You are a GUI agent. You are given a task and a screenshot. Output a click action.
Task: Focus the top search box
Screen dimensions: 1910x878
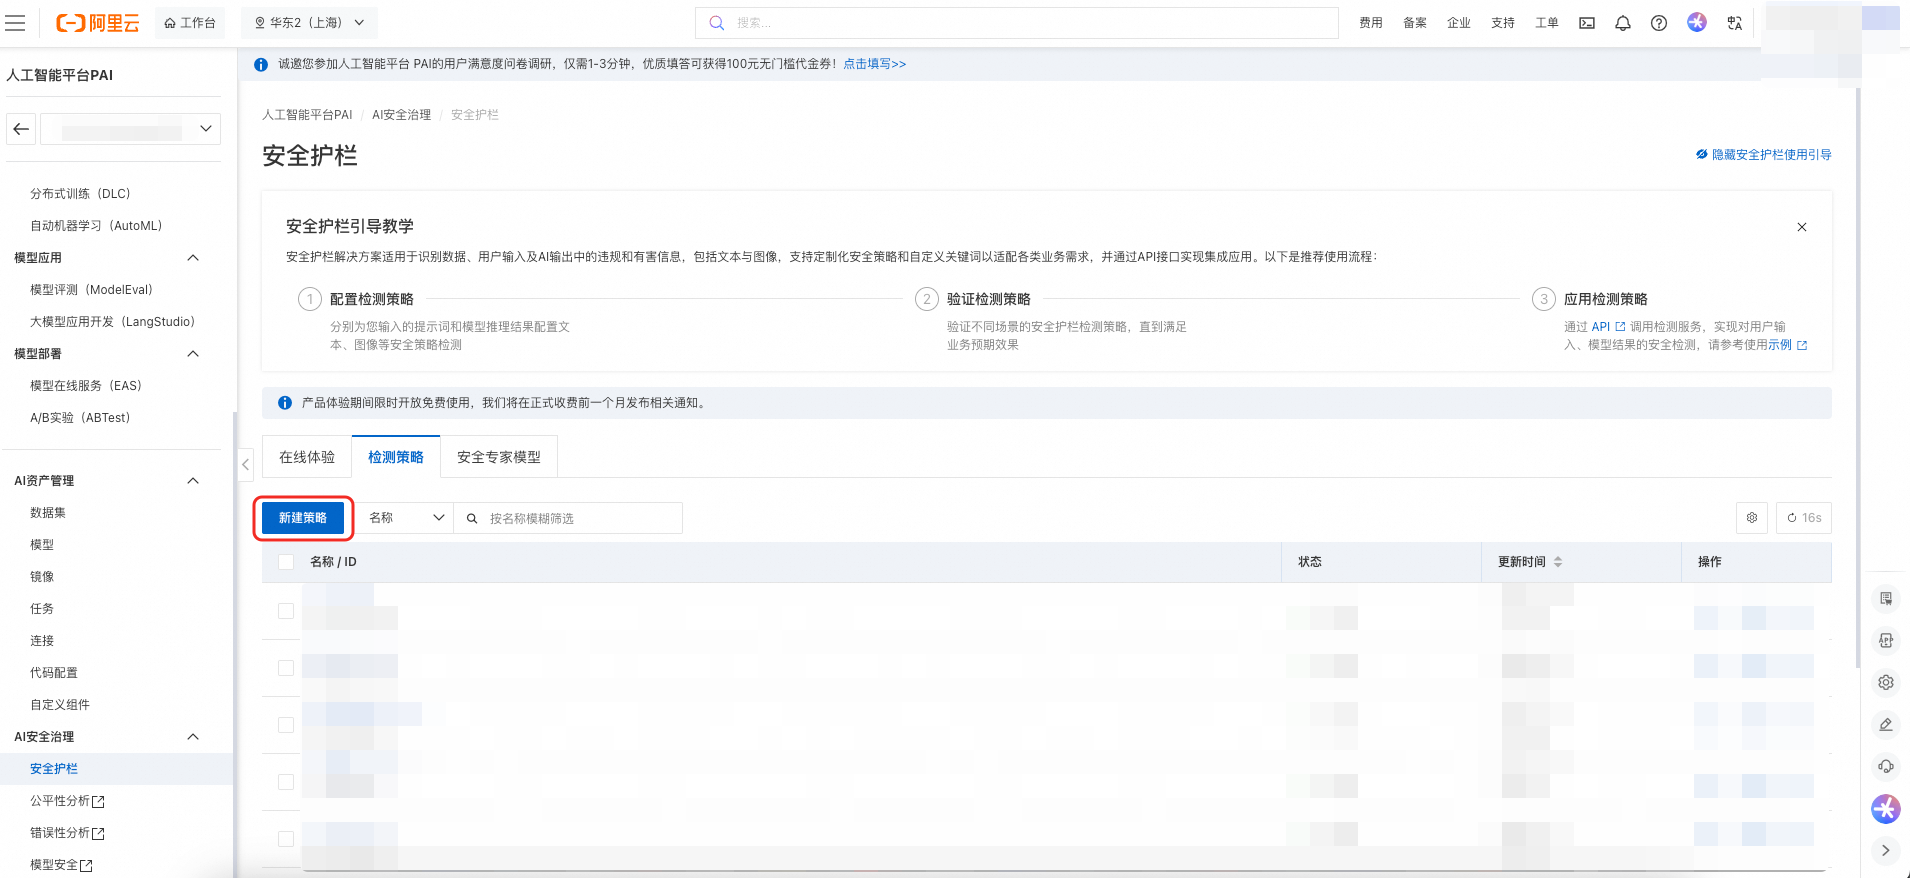(1016, 22)
